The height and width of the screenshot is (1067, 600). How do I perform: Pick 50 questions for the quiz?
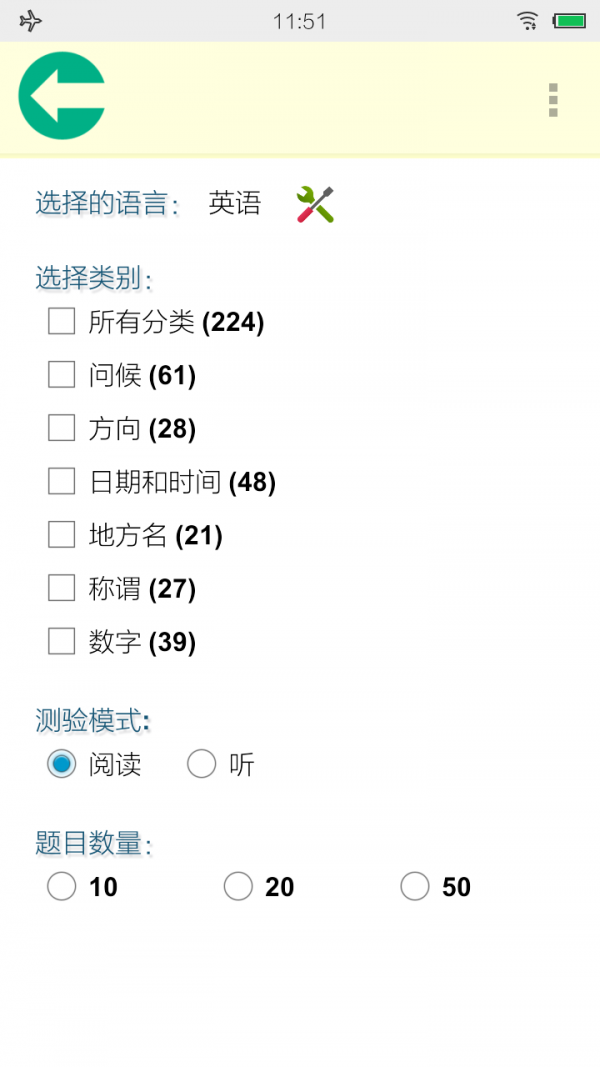[415, 886]
